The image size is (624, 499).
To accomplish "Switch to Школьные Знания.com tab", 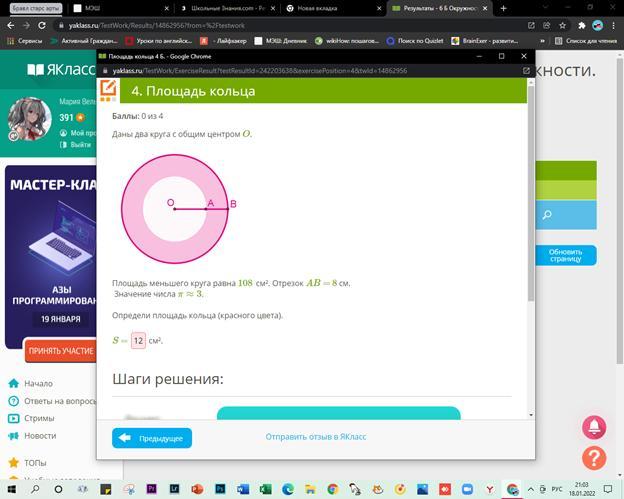I will 228,8.
